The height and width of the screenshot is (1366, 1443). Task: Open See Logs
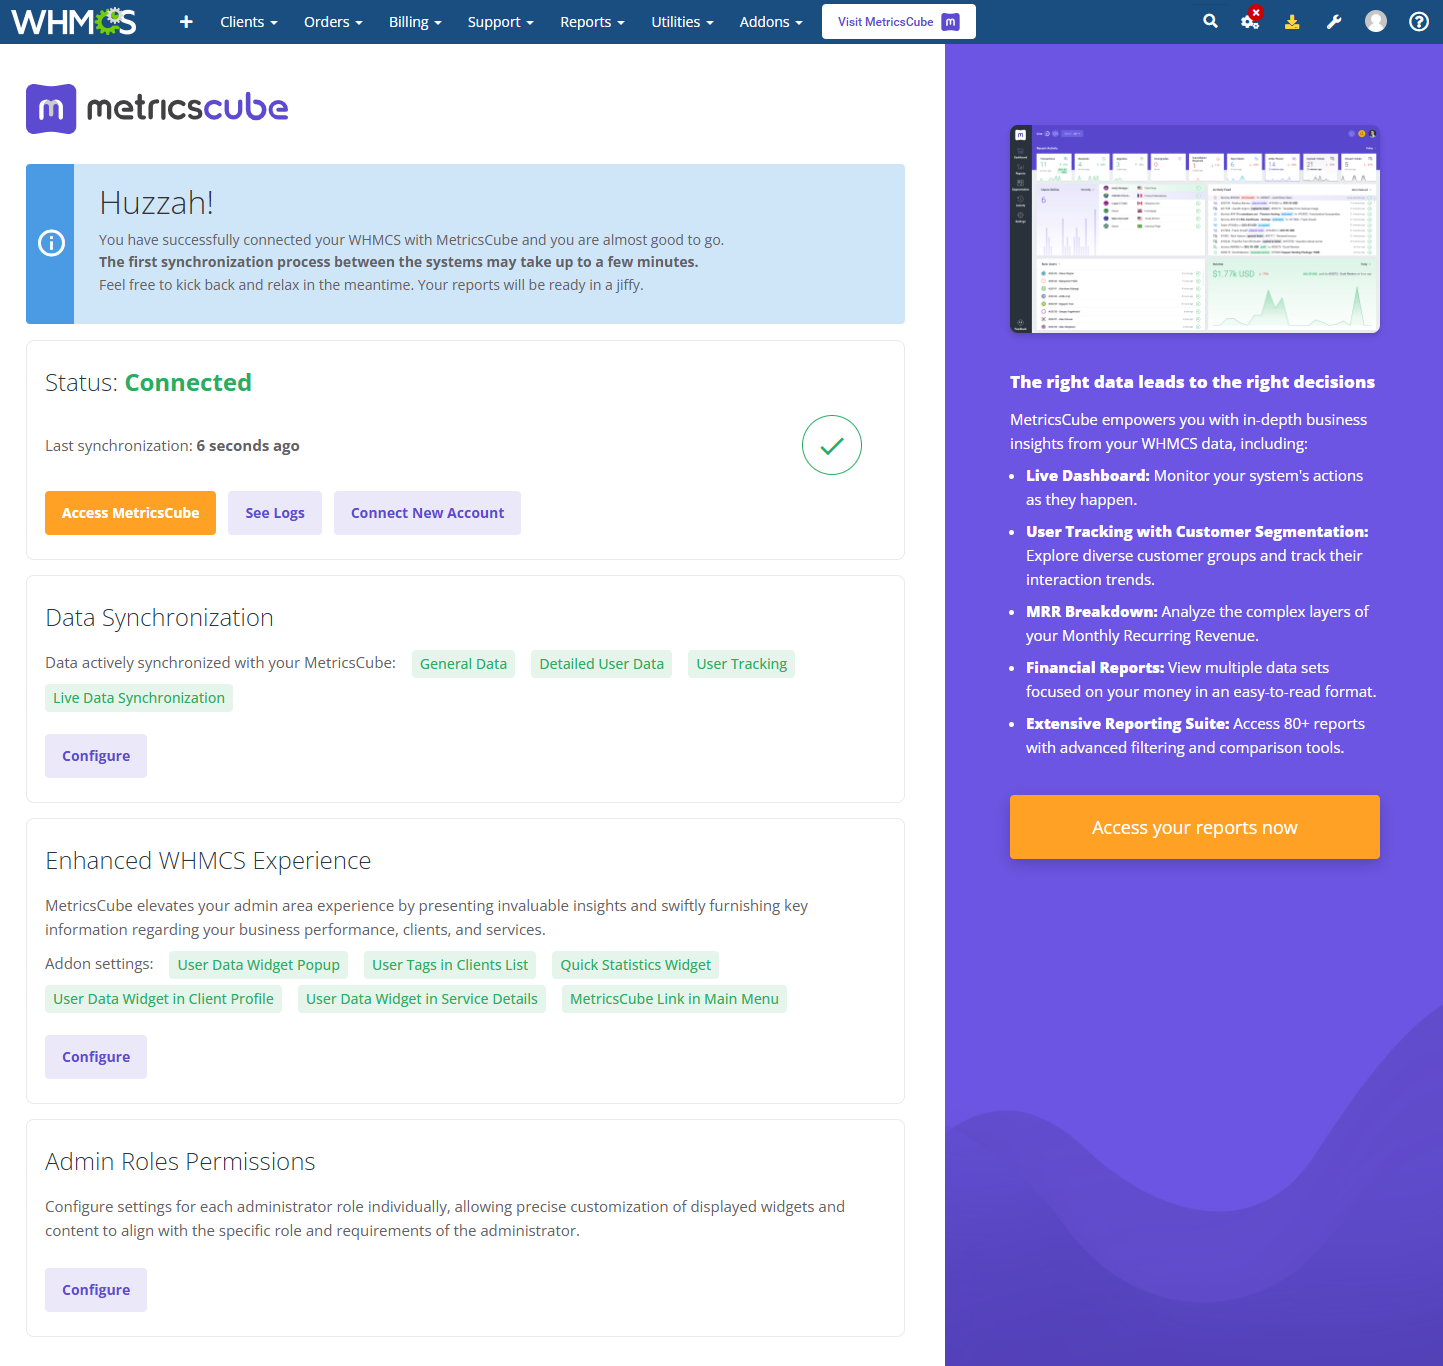click(x=275, y=513)
